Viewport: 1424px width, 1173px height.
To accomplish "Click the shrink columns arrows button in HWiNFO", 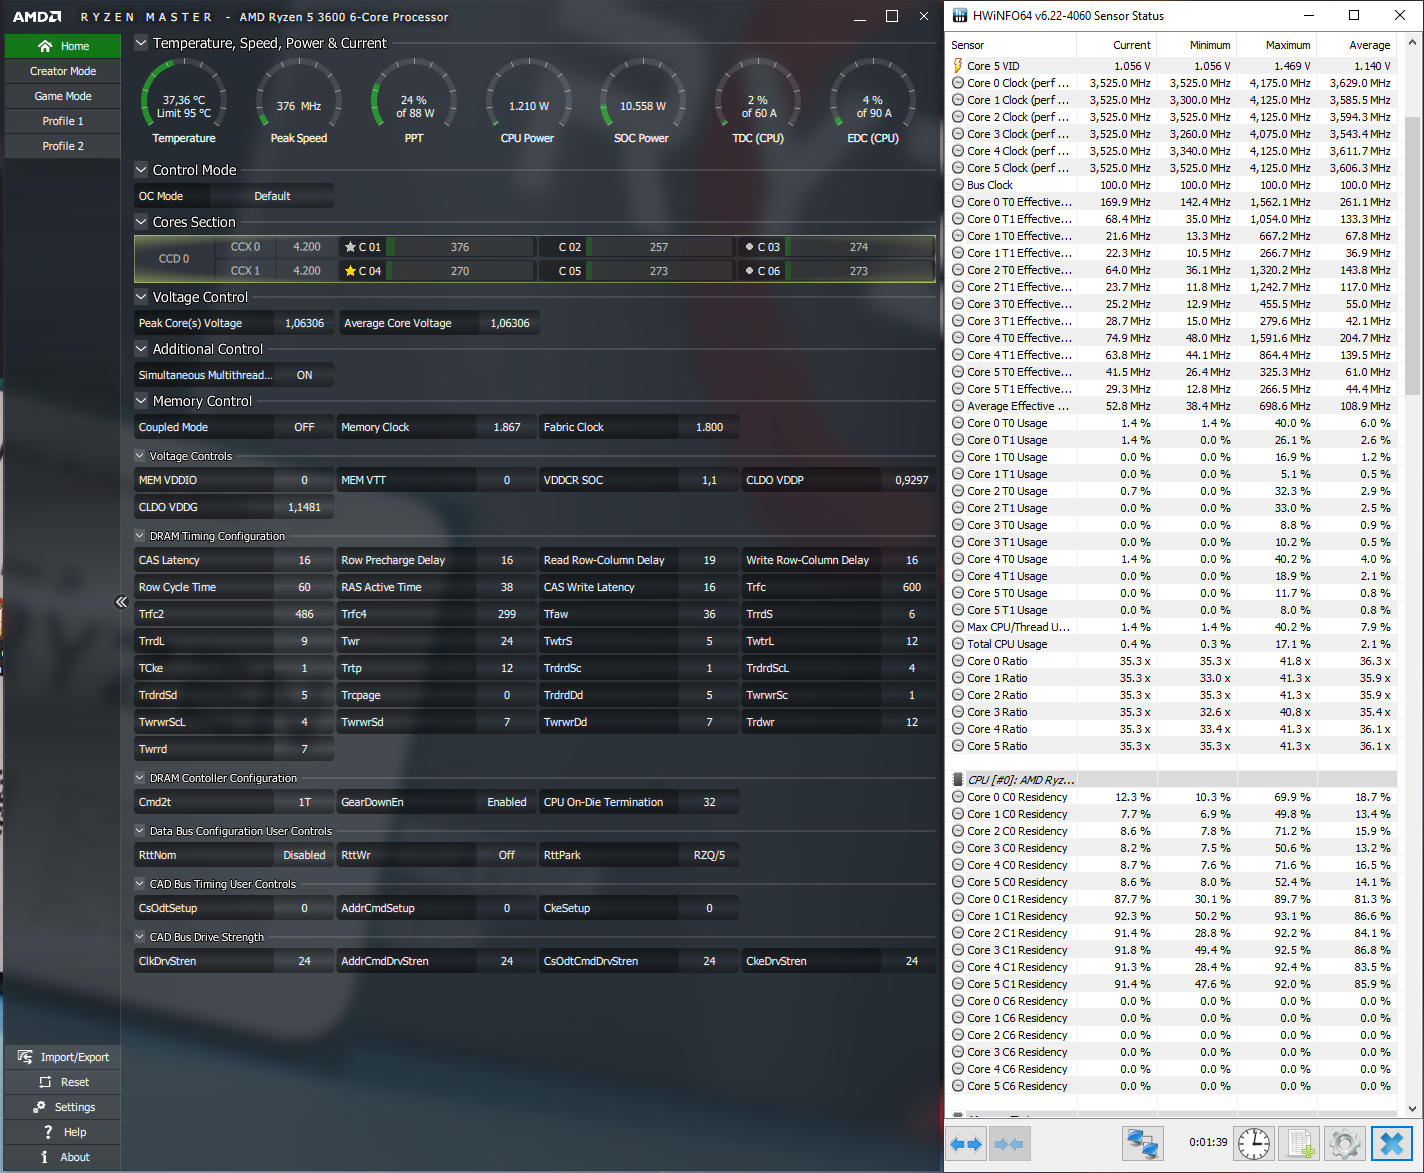I will click(x=1010, y=1143).
